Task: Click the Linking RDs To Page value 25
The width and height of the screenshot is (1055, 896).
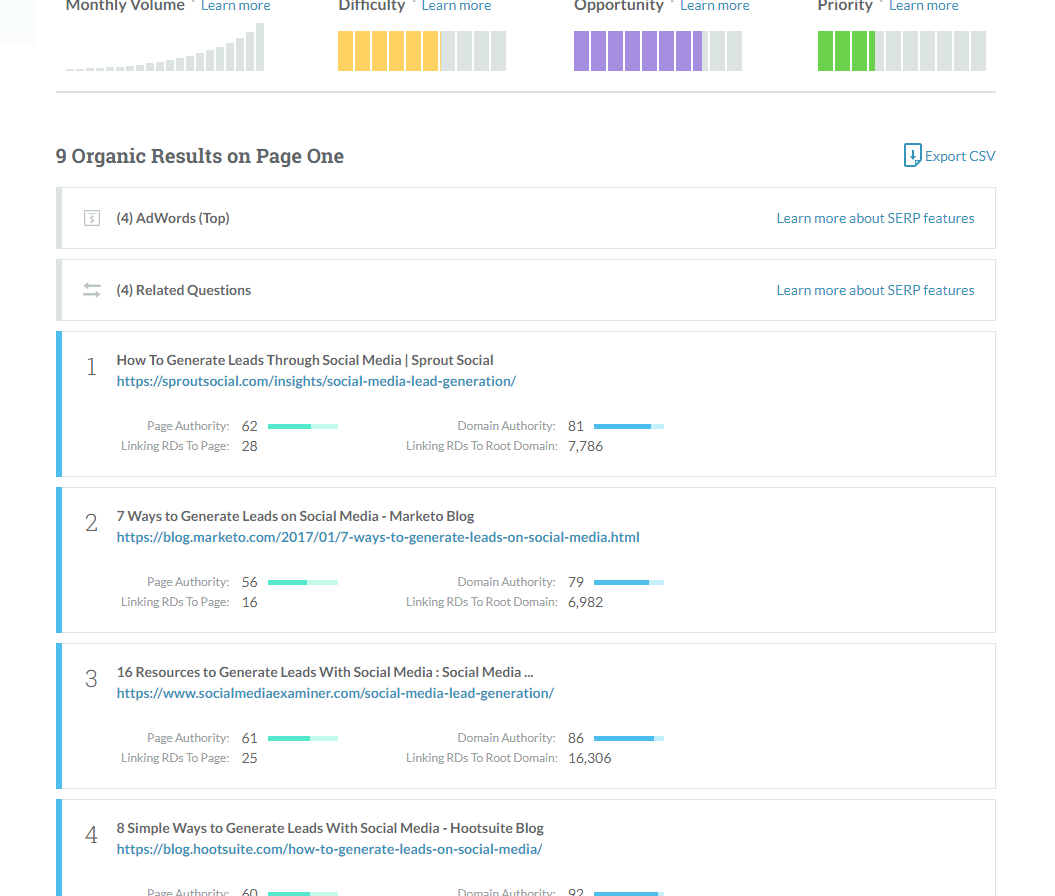Action: pos(250,759)
